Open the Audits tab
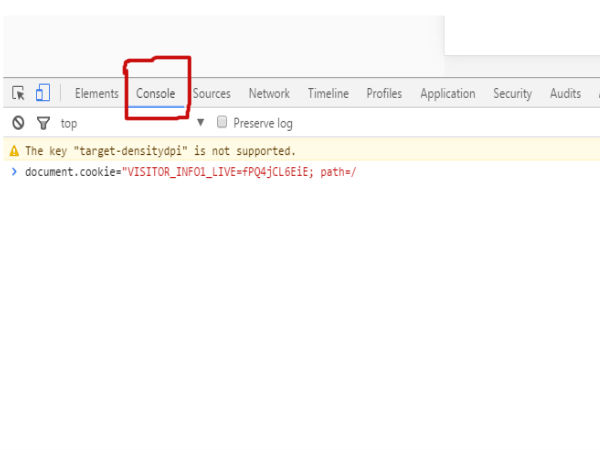 [565, 94]
